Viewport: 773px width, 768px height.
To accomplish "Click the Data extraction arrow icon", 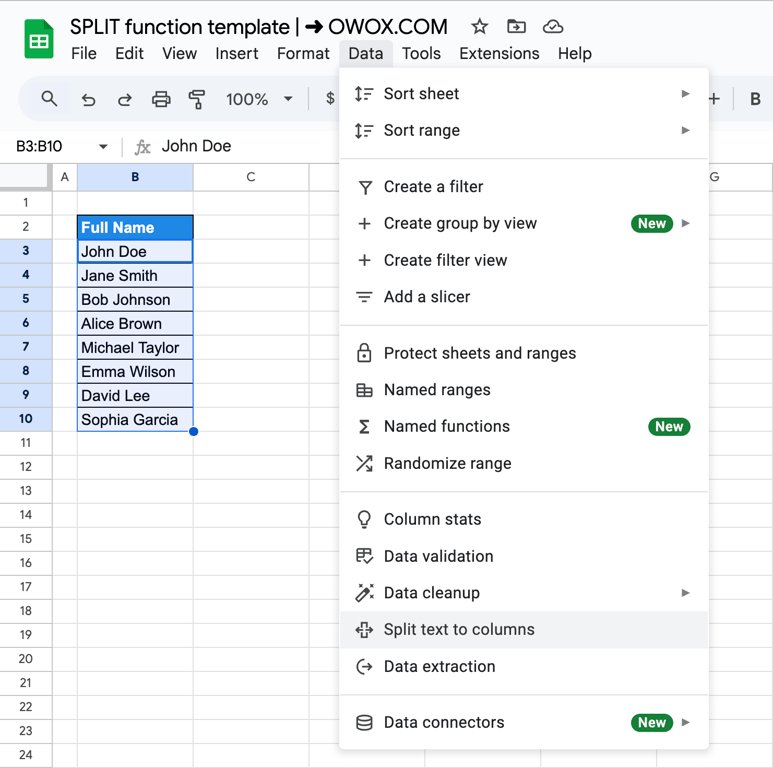I will (364, 666).
